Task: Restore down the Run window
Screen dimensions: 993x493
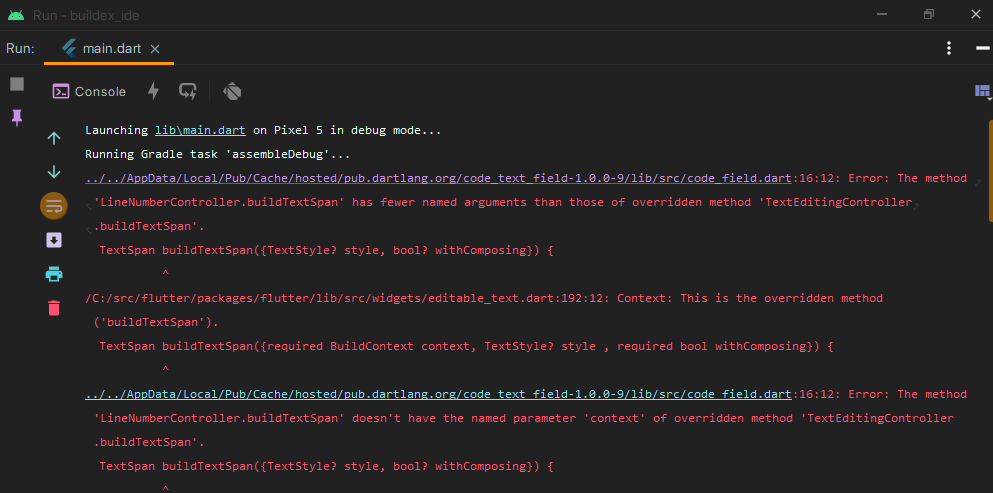Action: tap(928, 15)
